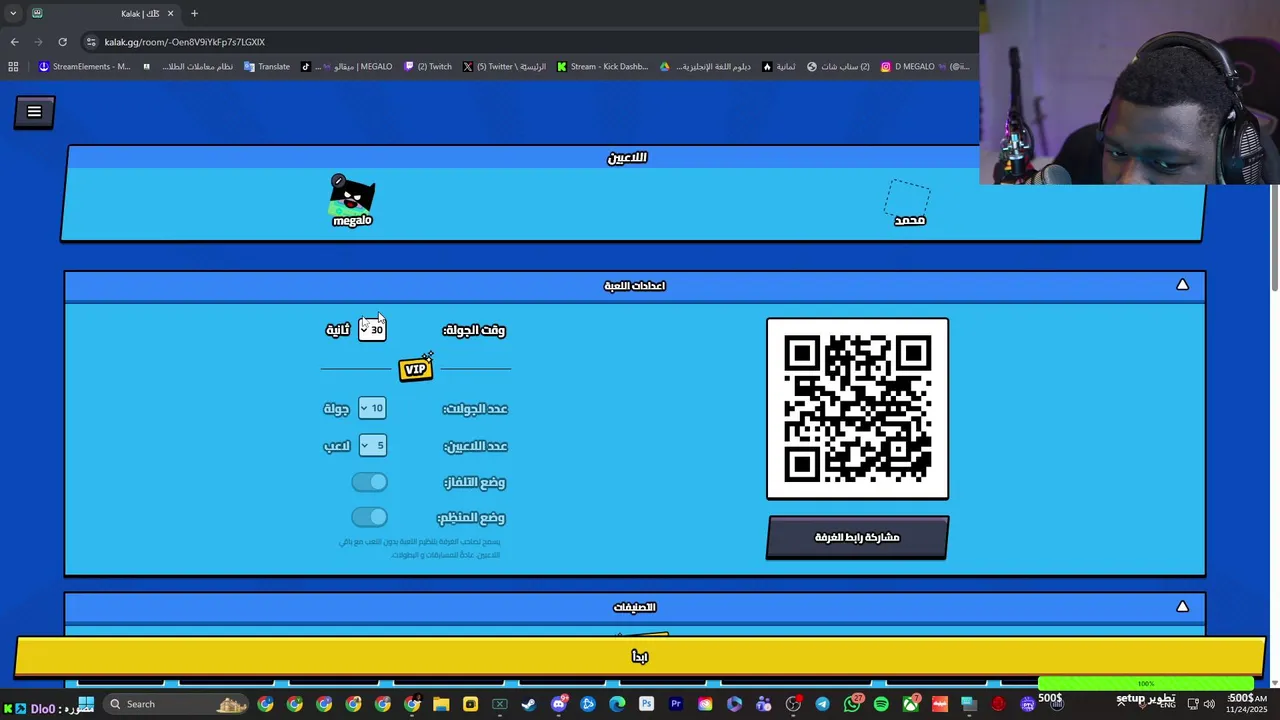Open the apps grid in bookmarks bar

[13, 67]
